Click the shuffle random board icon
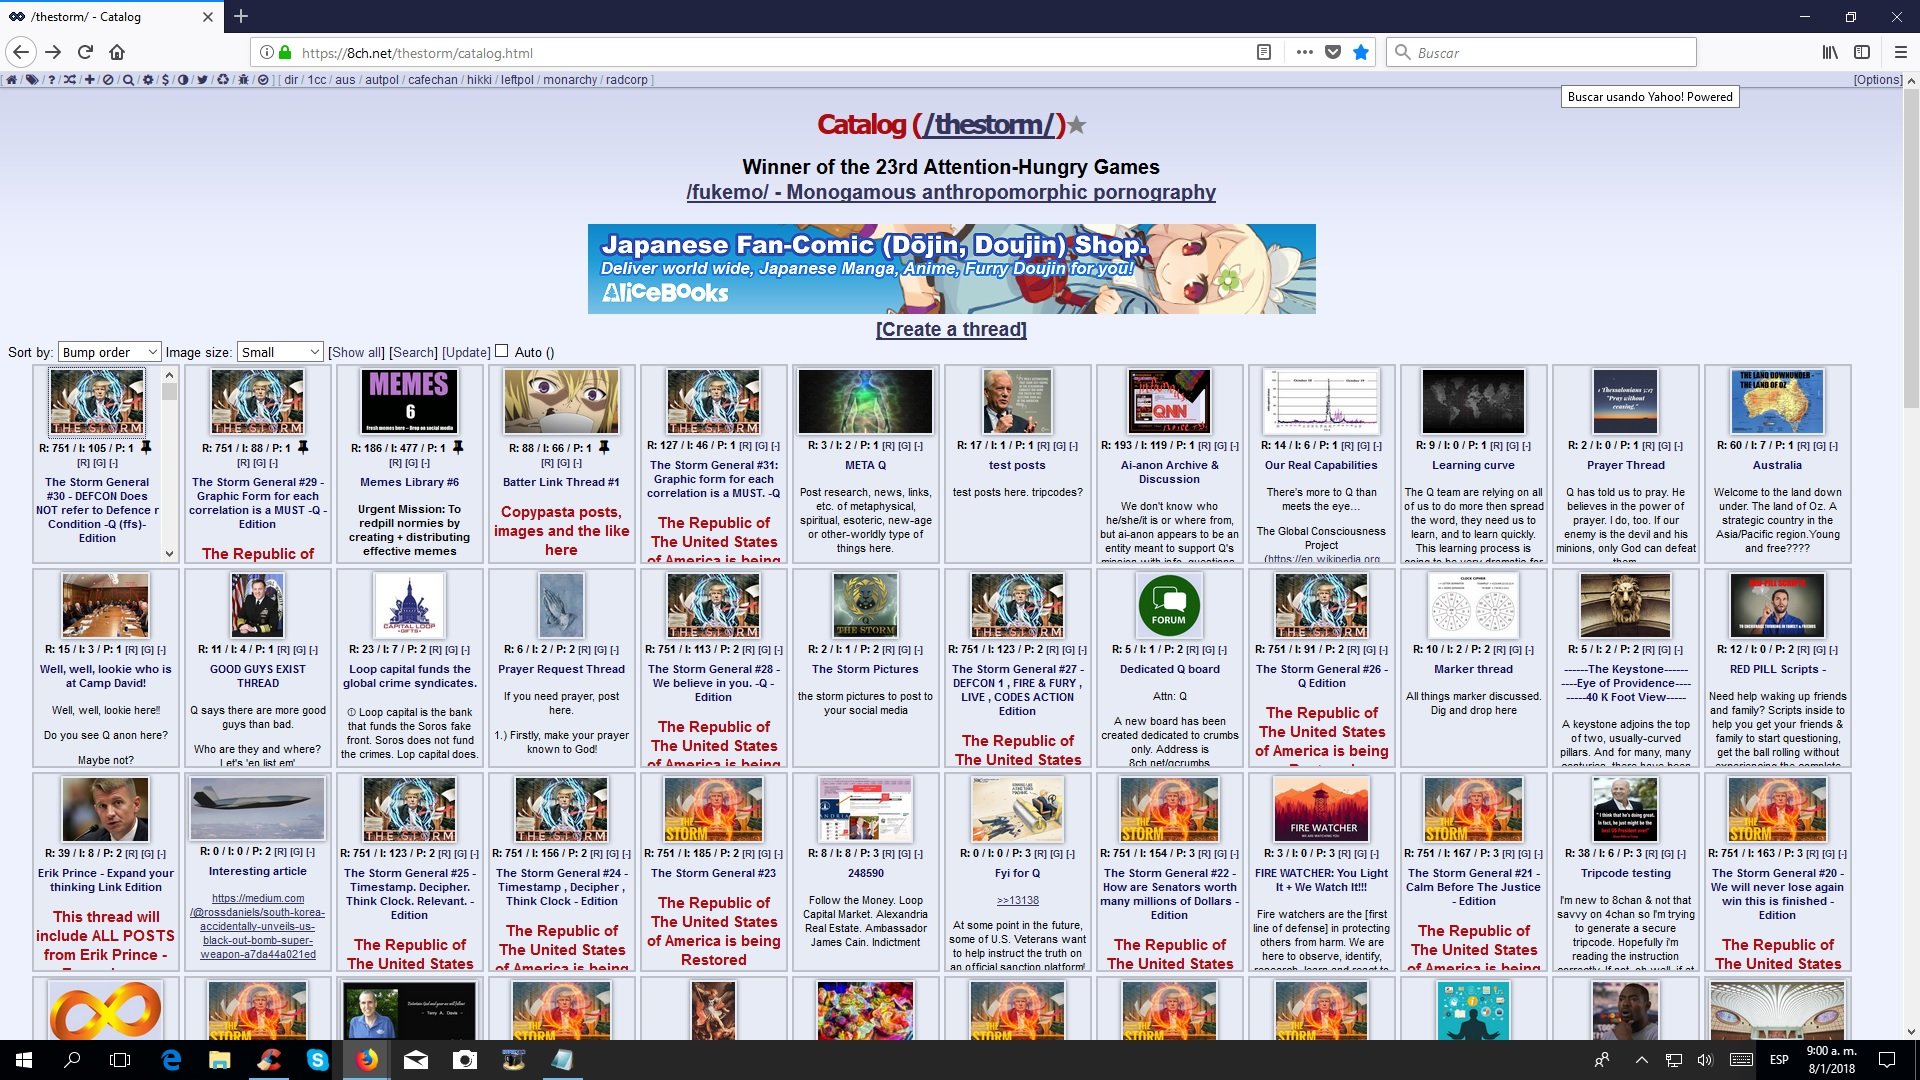 coord(70,80)
